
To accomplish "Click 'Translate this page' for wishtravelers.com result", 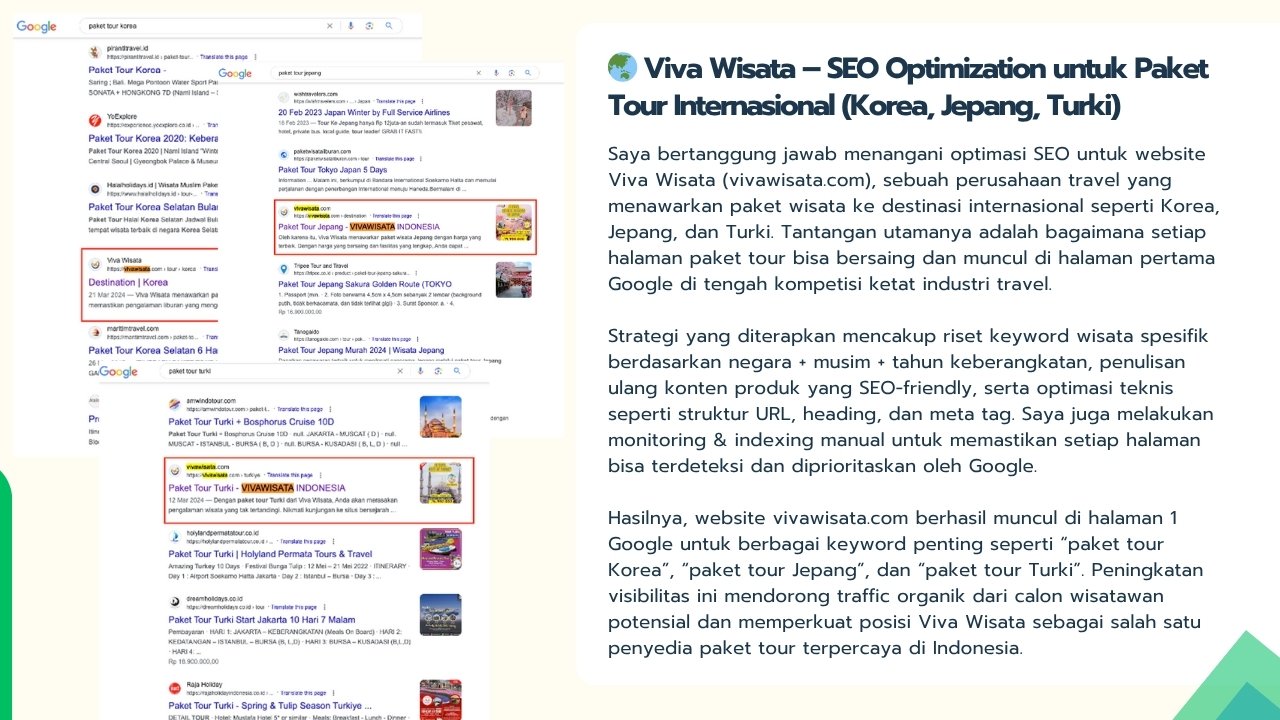I will pyautogui.click(x=394, y=101).
